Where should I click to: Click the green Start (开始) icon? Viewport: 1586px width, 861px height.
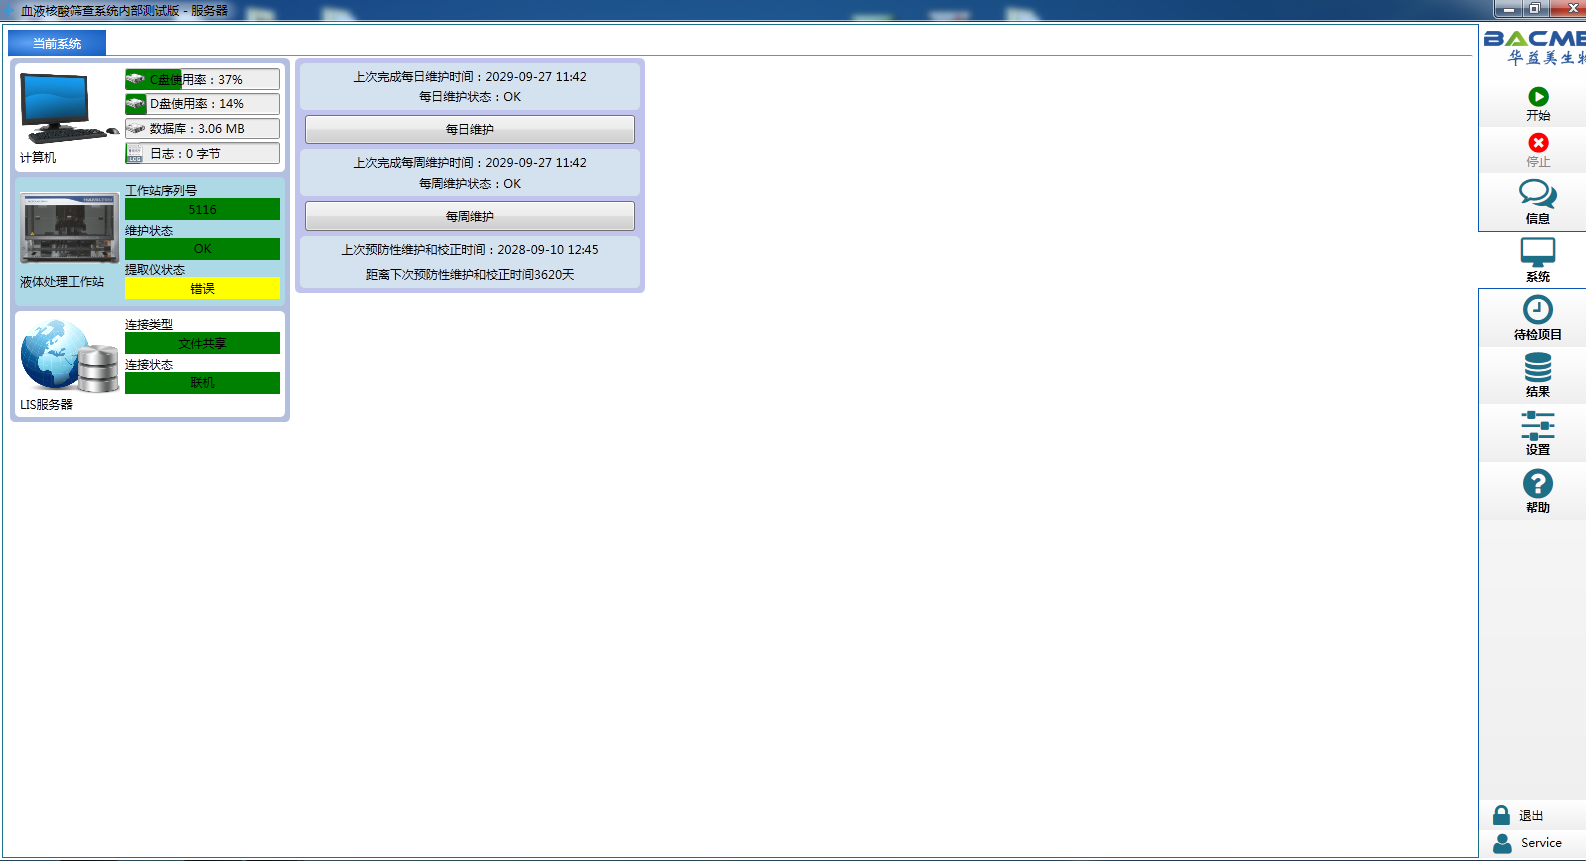click(x=1538, y=97)
